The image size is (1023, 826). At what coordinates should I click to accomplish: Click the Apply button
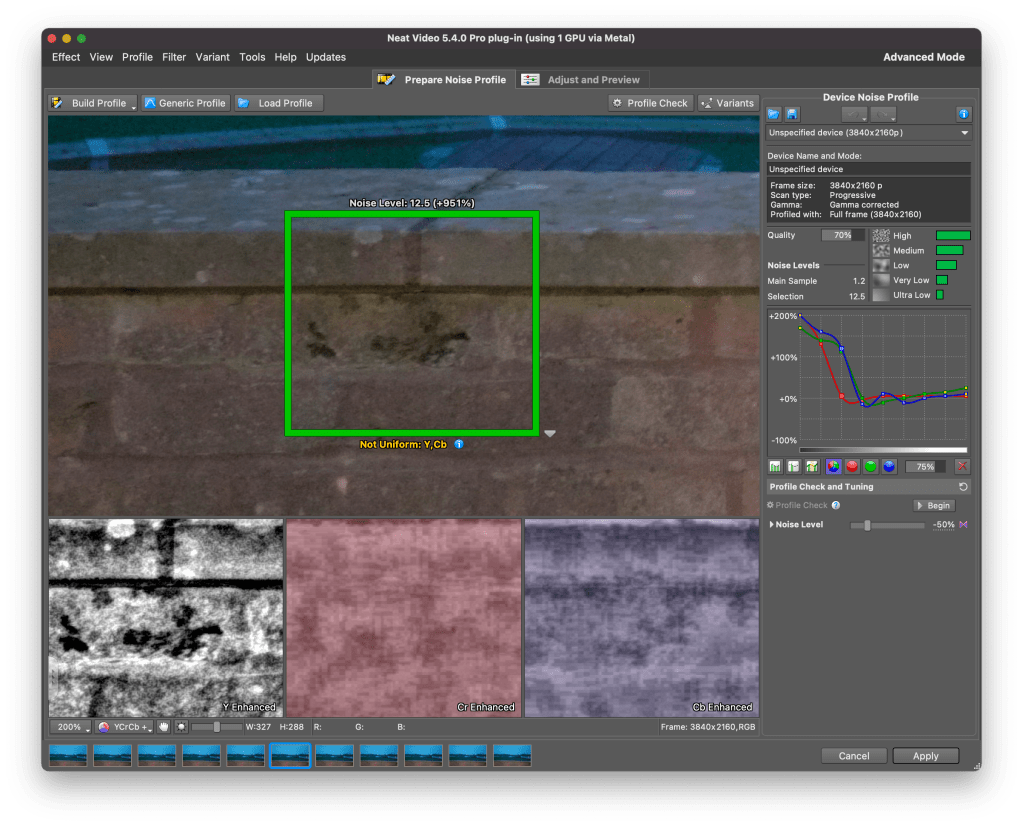(x=925, y=756)
